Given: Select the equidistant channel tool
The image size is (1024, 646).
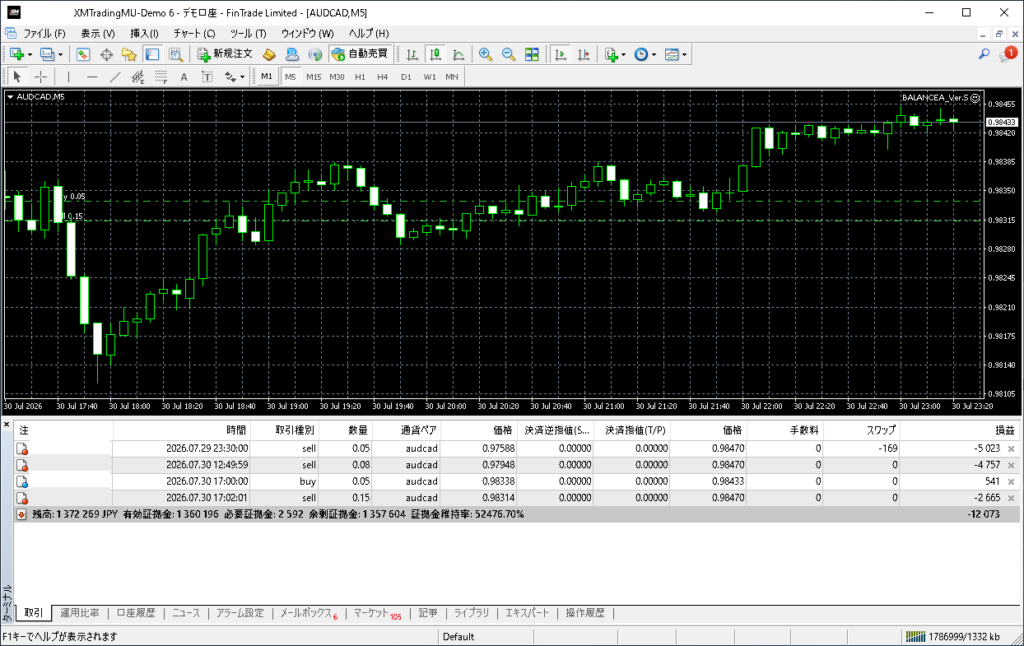Looking at the screenshot, I should [138, 77].
